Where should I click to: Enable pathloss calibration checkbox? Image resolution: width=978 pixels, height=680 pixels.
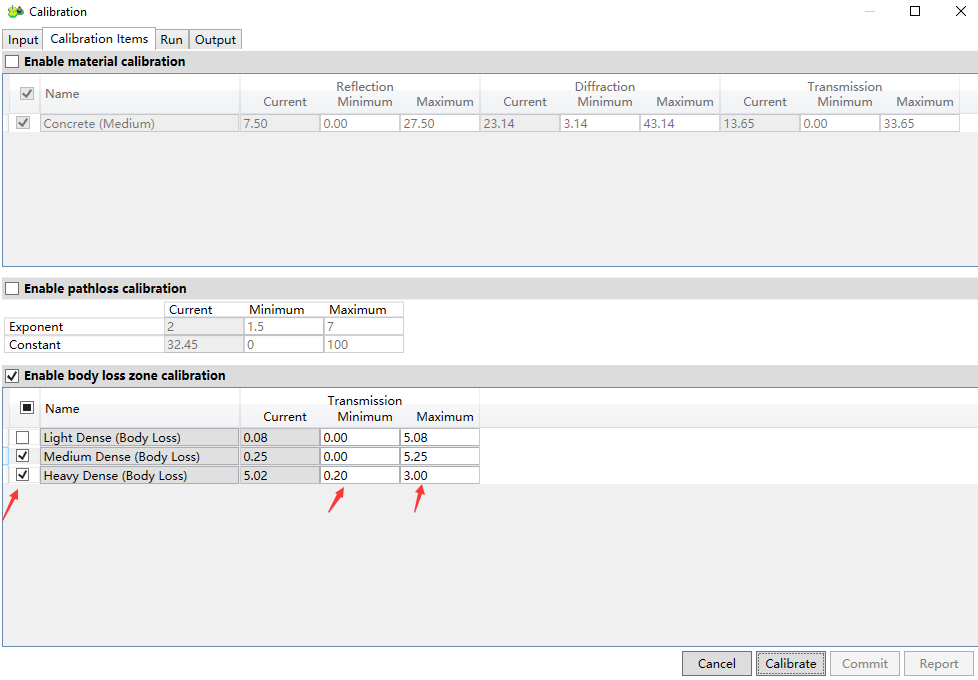(x=12, y=289)
